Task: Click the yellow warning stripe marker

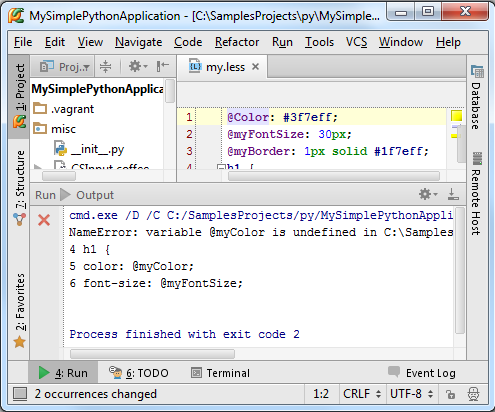Action: point(455,135)
